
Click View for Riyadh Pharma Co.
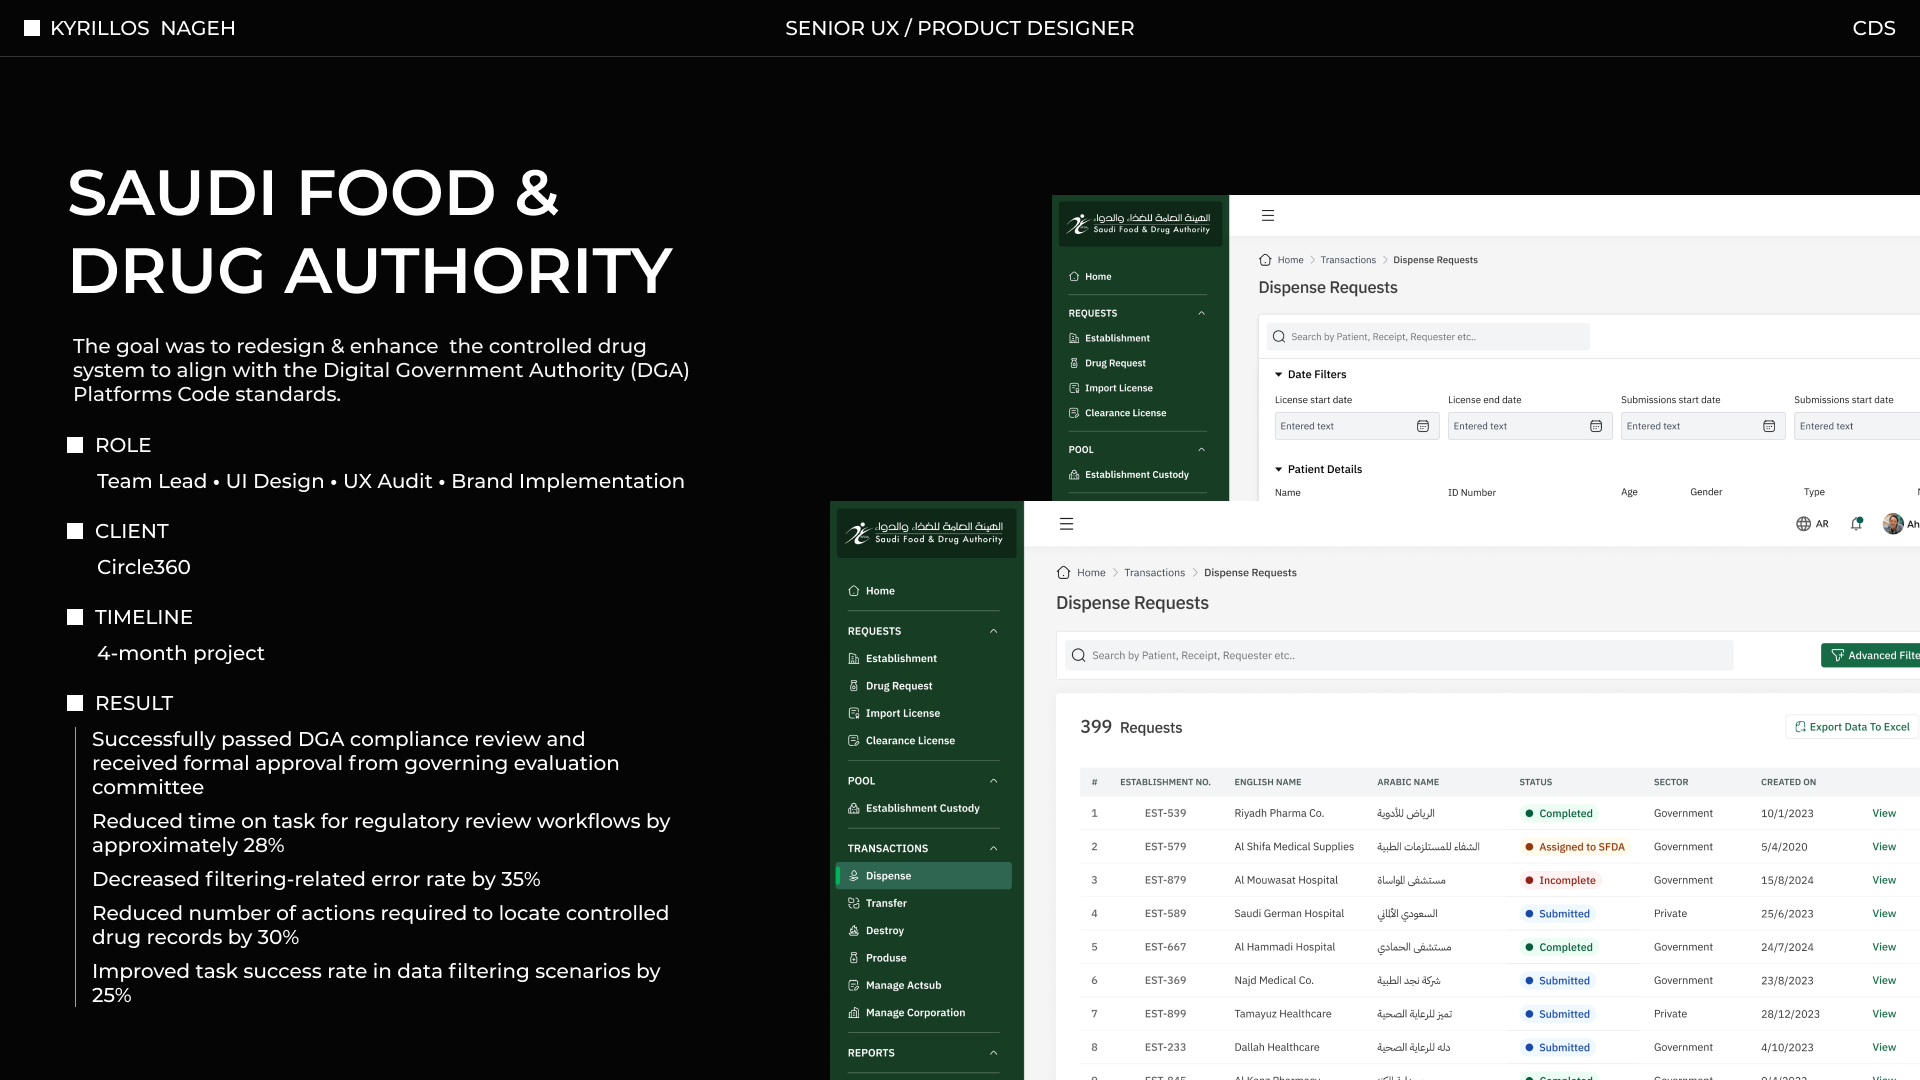click(x=1884, y=814)
